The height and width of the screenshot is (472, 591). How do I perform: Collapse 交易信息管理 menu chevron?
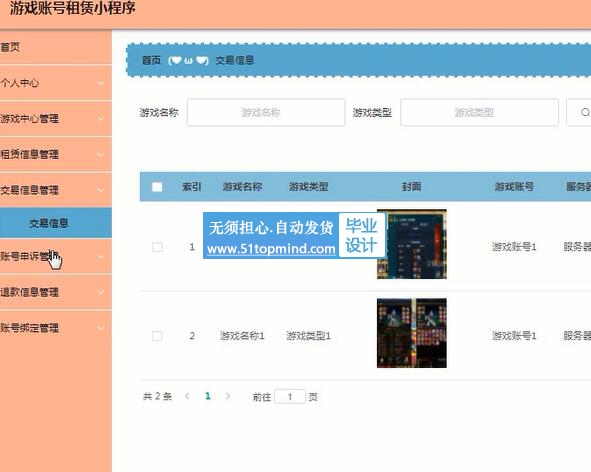101,190
